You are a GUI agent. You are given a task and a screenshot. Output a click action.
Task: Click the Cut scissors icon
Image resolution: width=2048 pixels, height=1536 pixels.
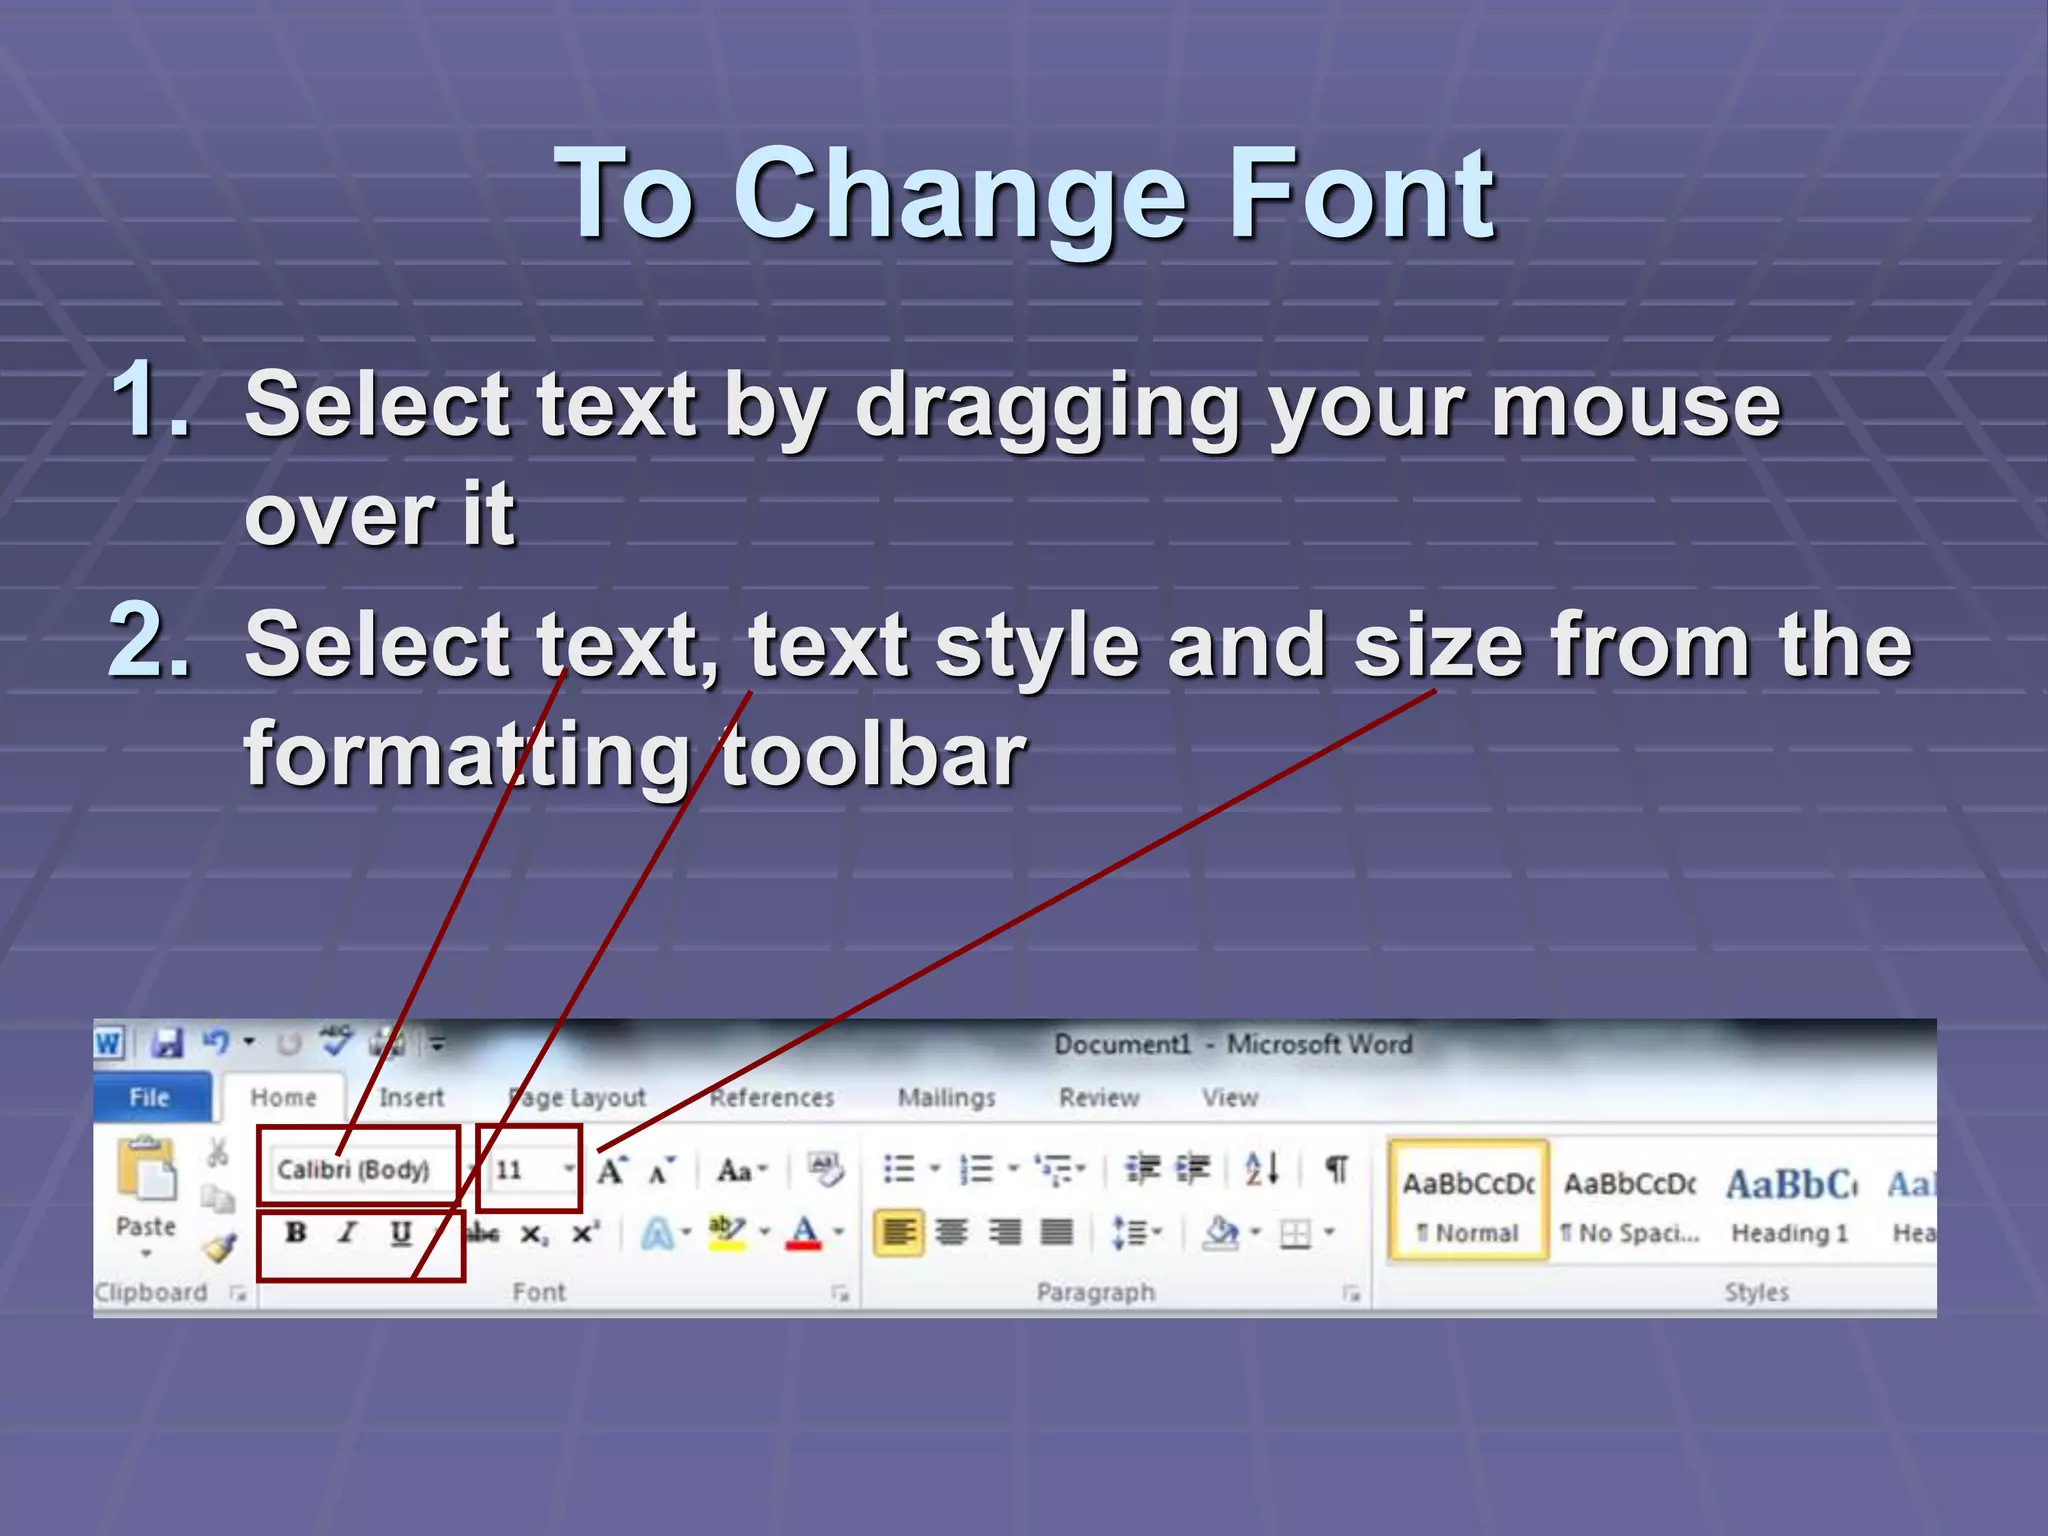tap(216, 1154)
